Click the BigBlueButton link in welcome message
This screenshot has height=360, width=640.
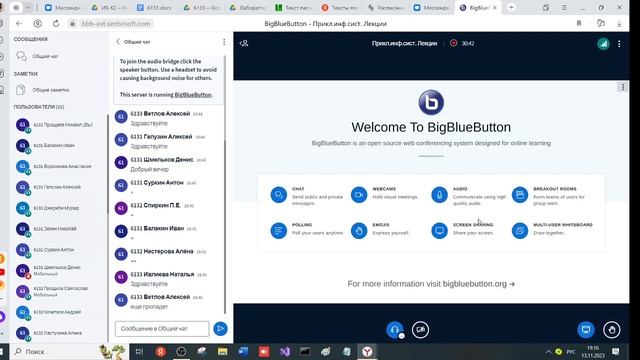pos(193,95)
